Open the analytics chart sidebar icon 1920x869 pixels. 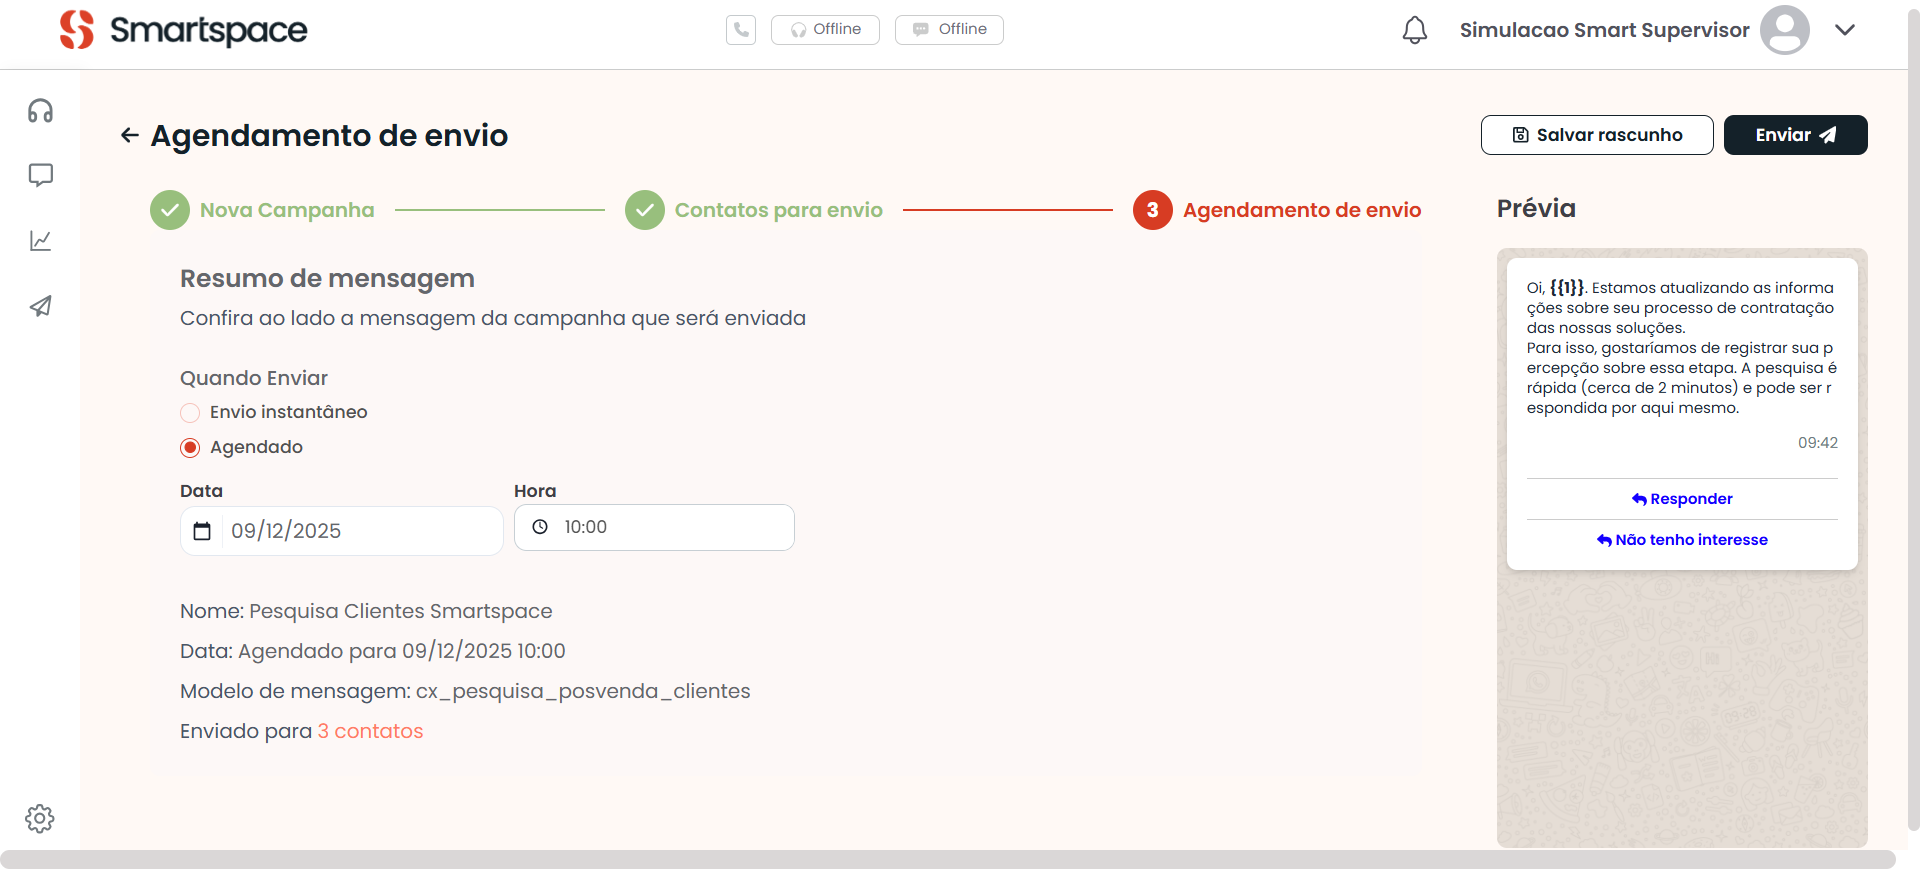tap(40, 241)
